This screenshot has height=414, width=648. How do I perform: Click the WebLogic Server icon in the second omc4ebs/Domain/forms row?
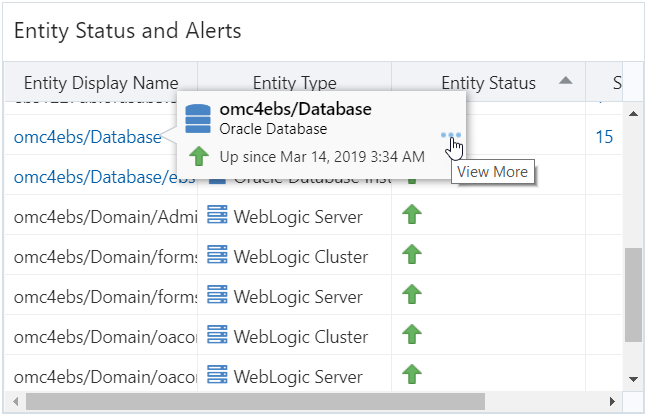pyautogui.click(x=217, y=295)
